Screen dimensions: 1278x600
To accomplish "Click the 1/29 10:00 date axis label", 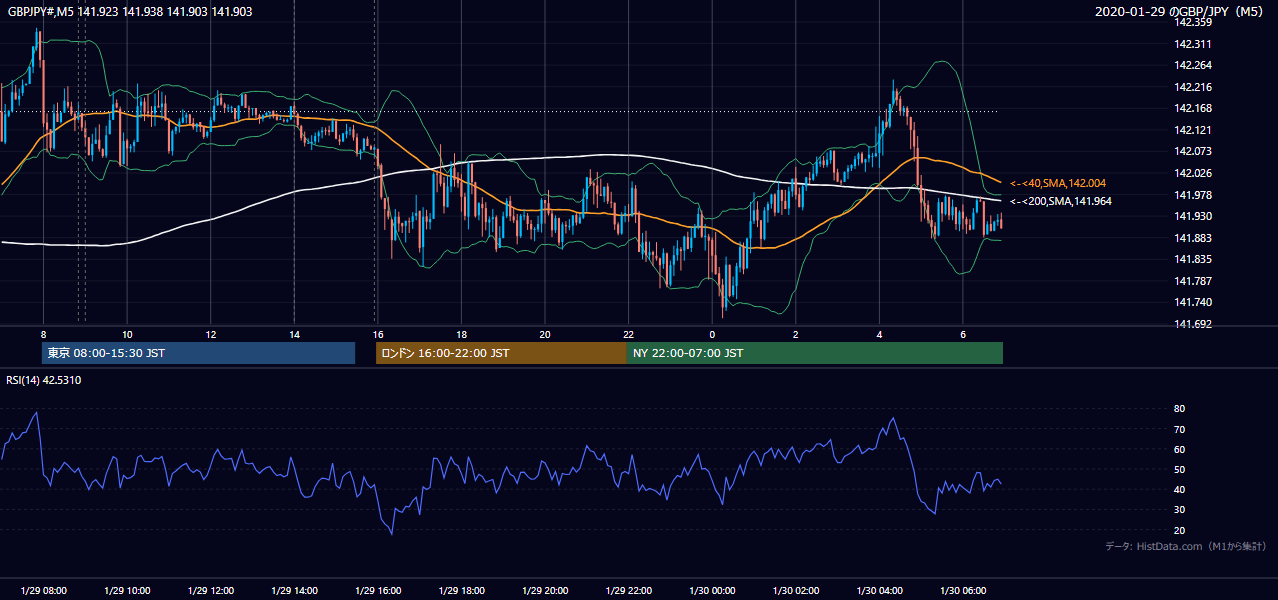I will [x=127, y=590].
